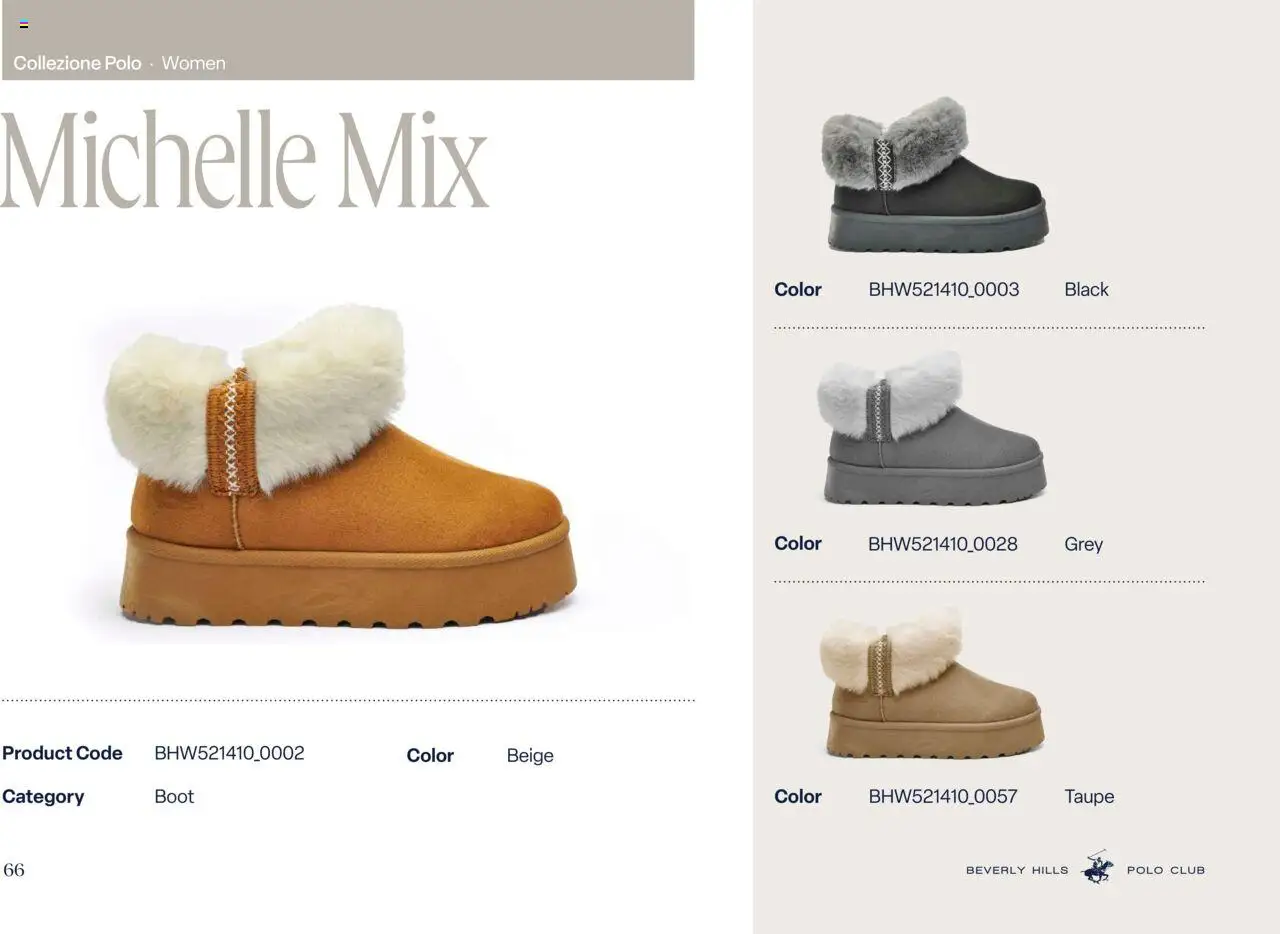Screen dimensions: 1280x934
Task: Select the large beige boot image
Action: [341, 467]
